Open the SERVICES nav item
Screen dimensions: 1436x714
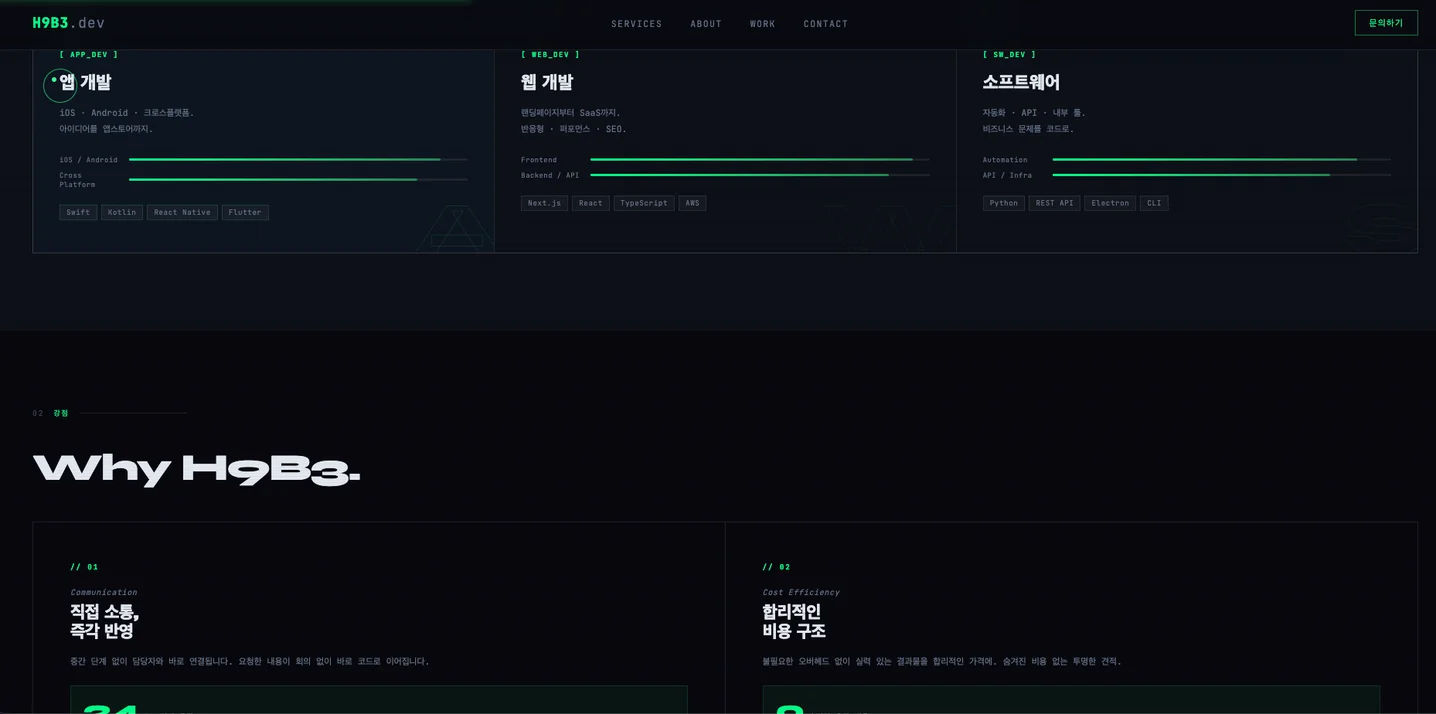[x=636, y=24]
